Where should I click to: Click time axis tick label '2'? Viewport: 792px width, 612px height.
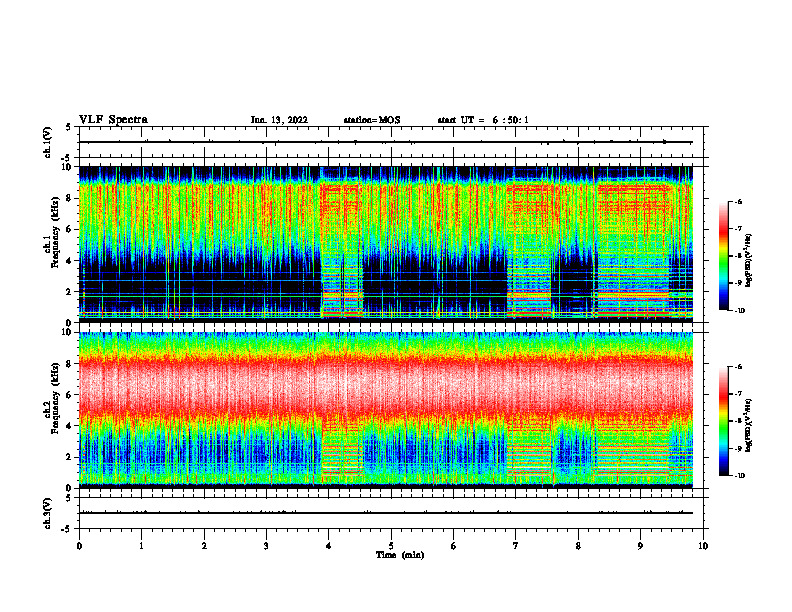click(204, 546)
